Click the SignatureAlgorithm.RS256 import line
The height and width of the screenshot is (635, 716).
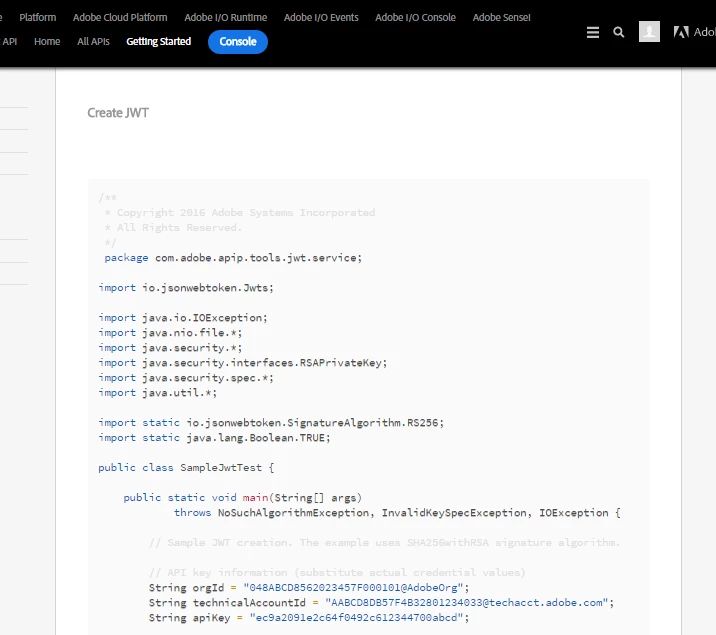pyautogui.click(x=271, y=423)
